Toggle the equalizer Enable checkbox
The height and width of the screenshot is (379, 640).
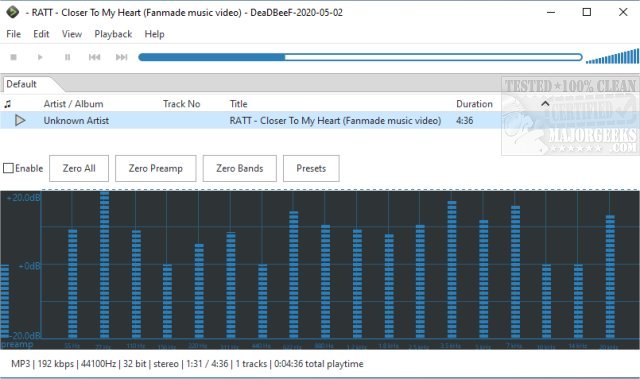[x=8, y=168]
